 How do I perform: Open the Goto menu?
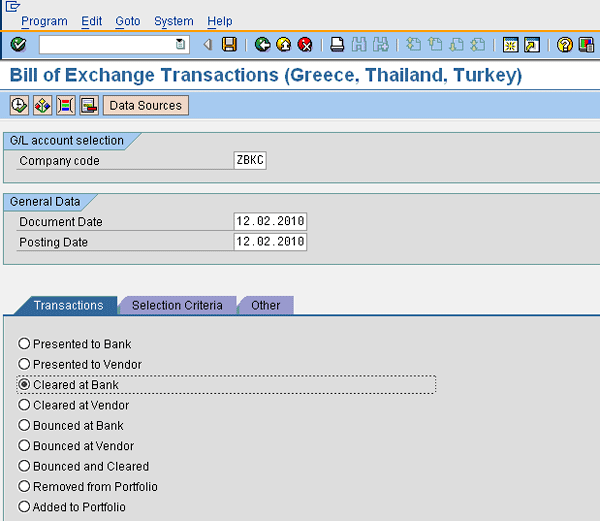coord(127,21)
